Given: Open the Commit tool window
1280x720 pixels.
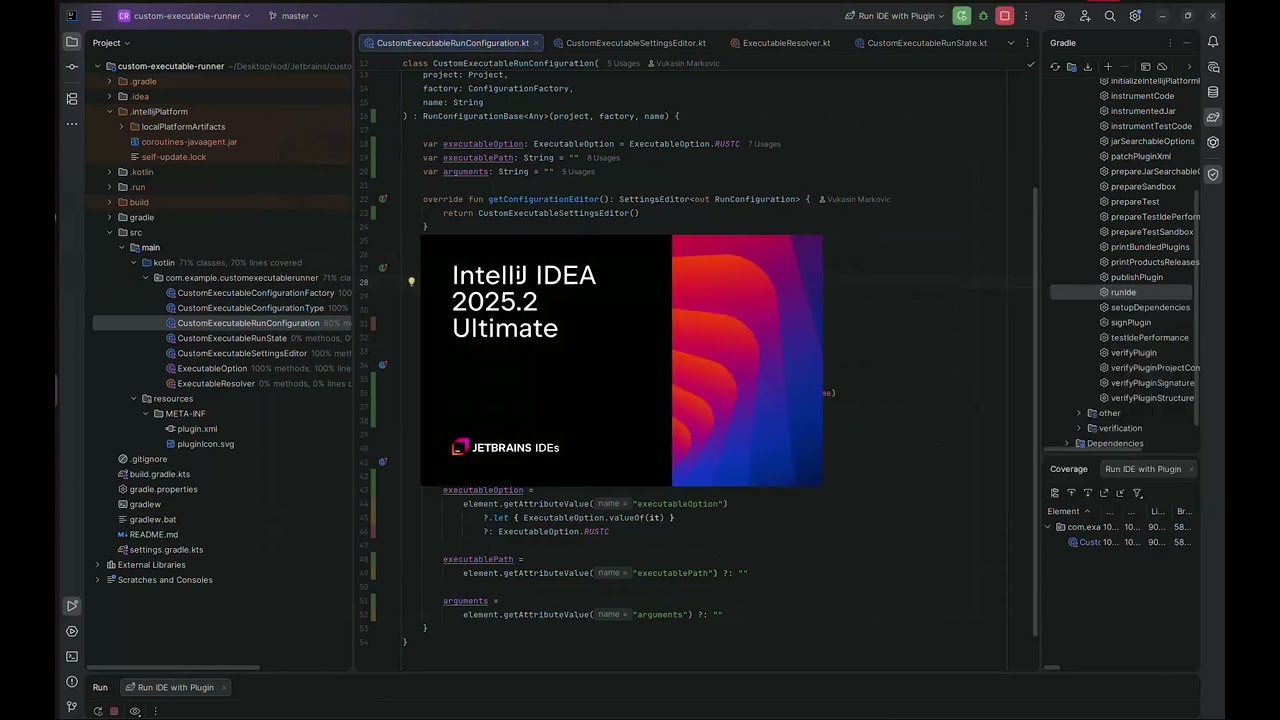Looking at the screenshot, I should (x=72, y=67).
